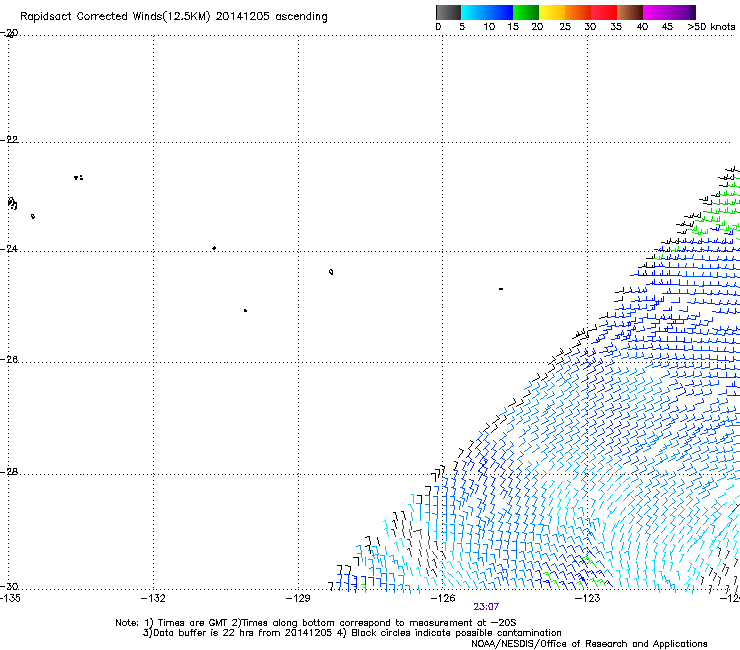Click the 'Times are GMT' note line
This screenshot has width=740, height=650.
pyautogui.click(x=315, y=623)
